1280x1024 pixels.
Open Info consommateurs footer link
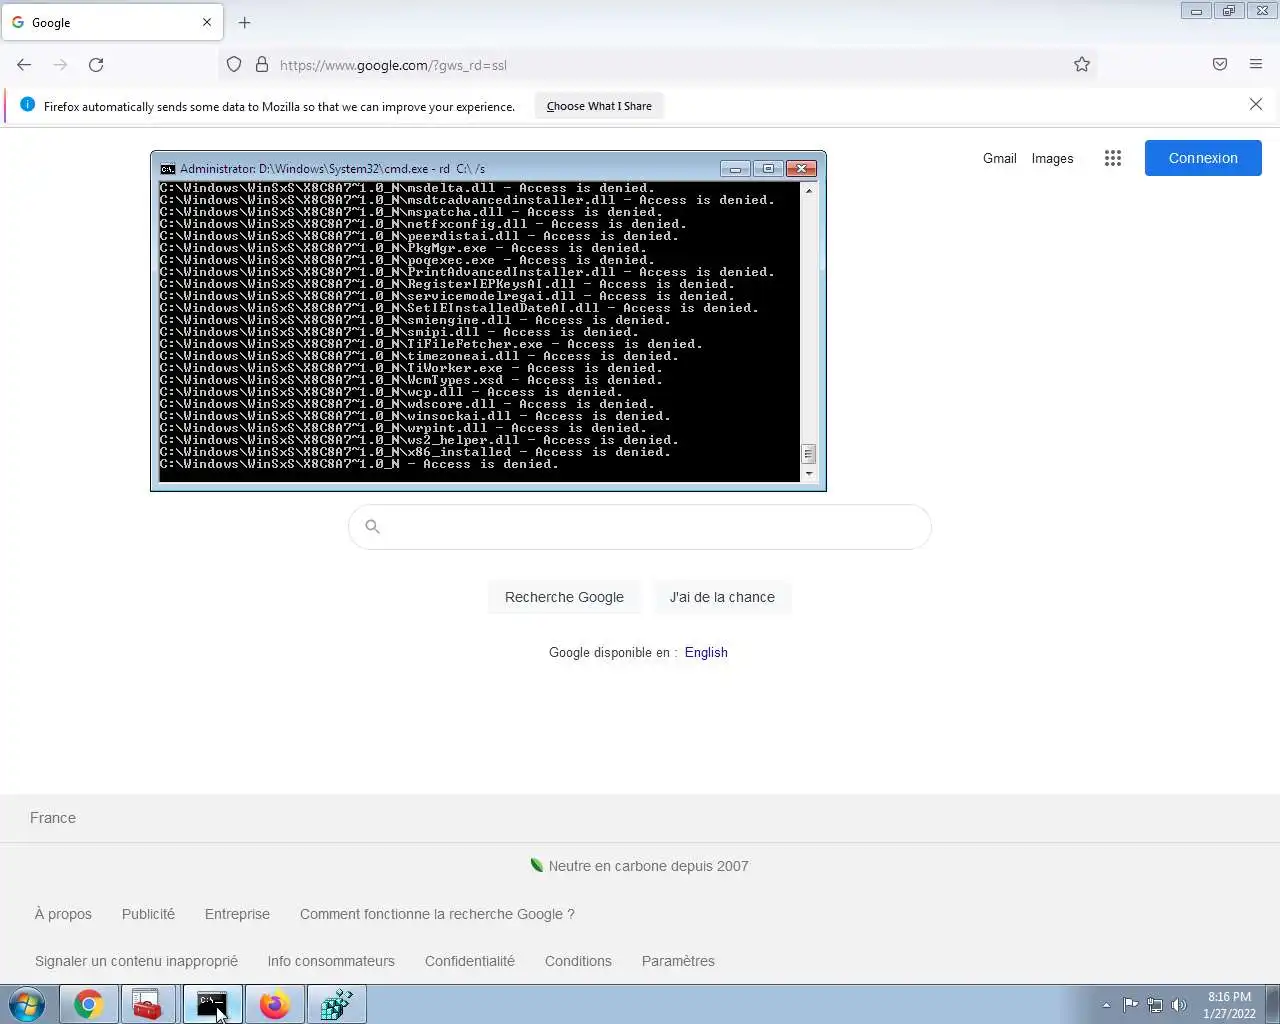[331, 961]
